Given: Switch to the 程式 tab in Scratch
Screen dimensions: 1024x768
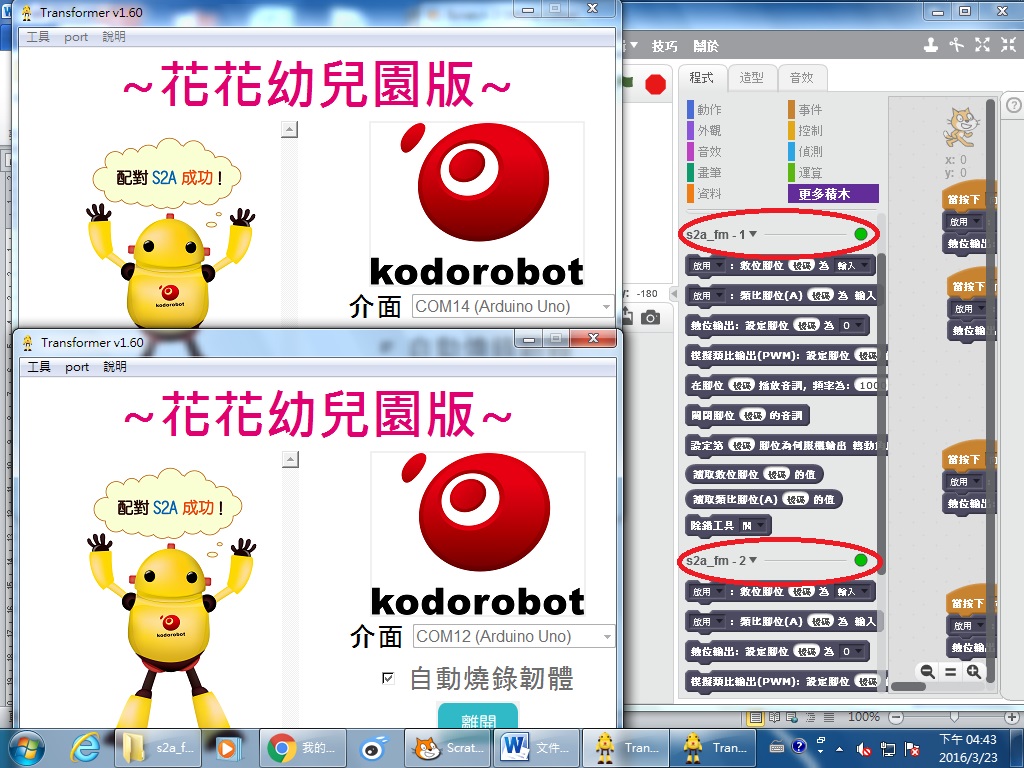Looking at the screenshot, I should pos(701,78).
